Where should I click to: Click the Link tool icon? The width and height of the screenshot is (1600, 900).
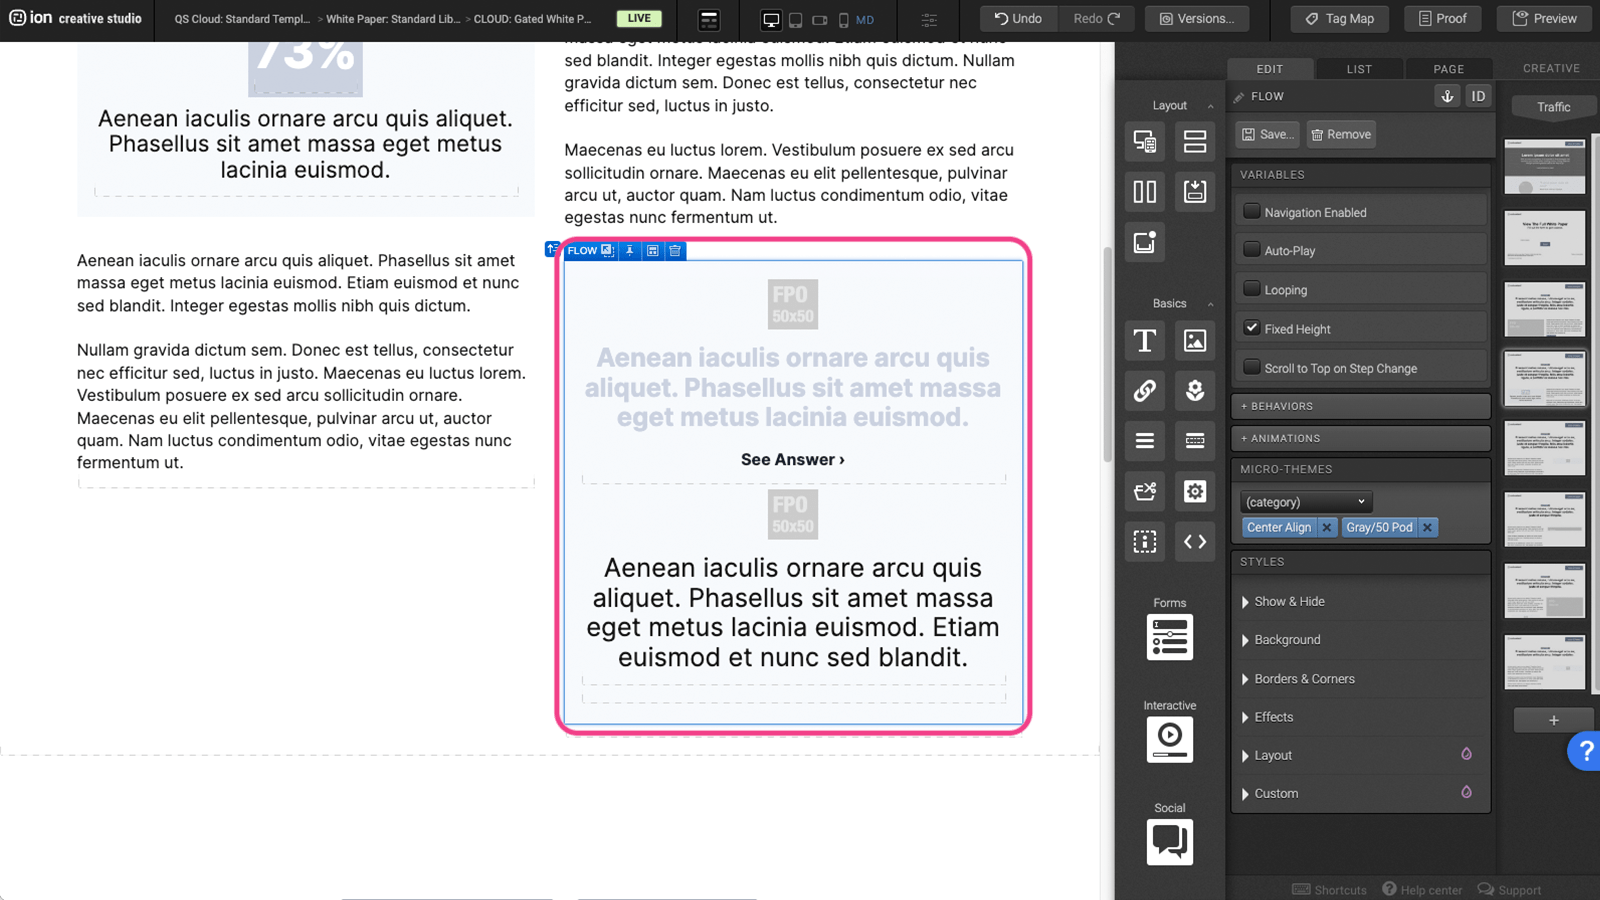(x=1144, y=391)
